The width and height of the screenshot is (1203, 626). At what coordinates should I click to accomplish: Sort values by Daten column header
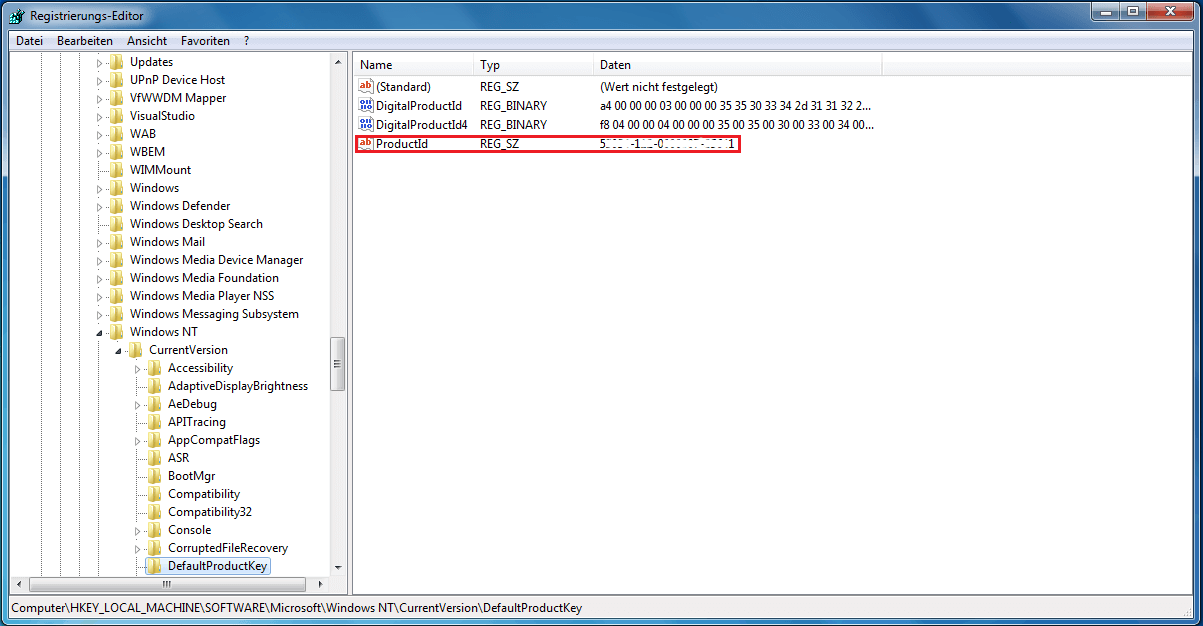click(x=737, y=65)
